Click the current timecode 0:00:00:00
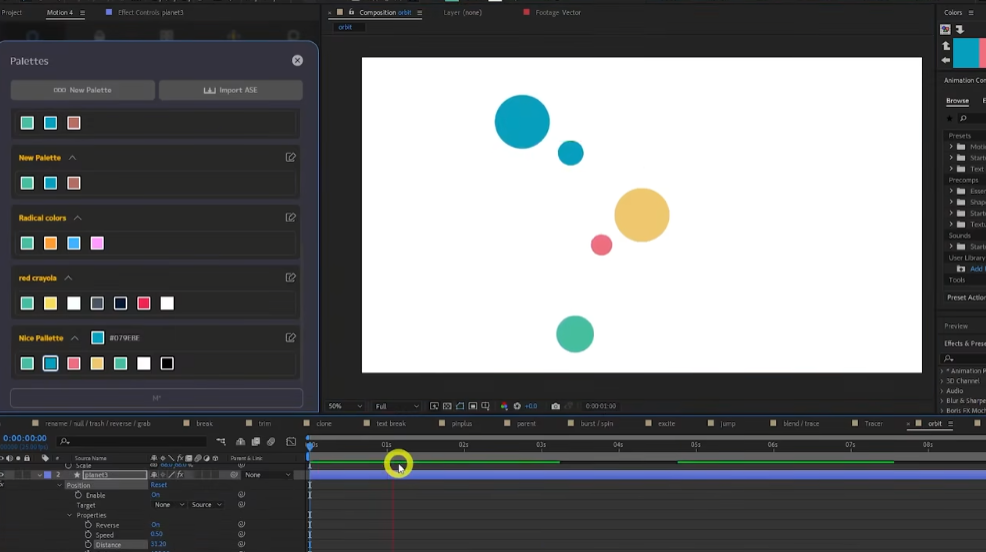This screenshot has height=552, width=986. pos(25,438)
